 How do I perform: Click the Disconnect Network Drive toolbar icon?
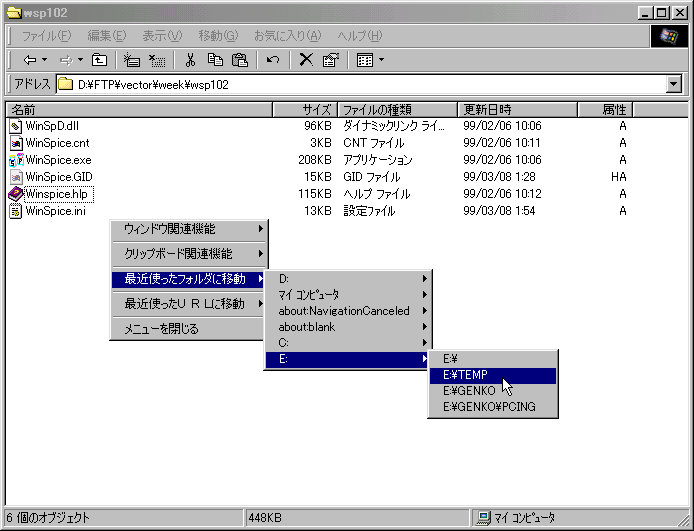click(157, 60)
